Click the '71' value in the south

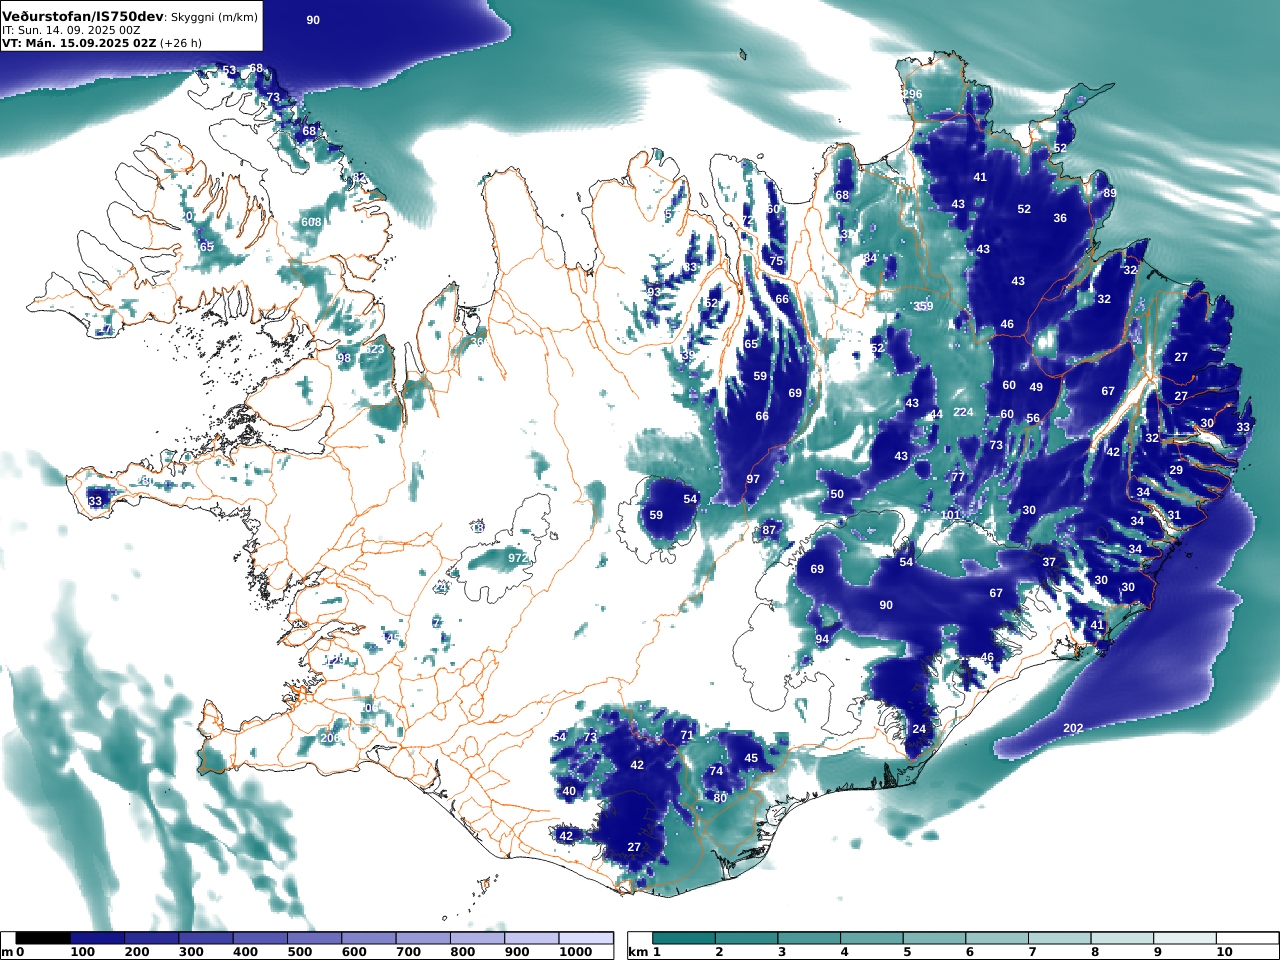coord(687,735)
